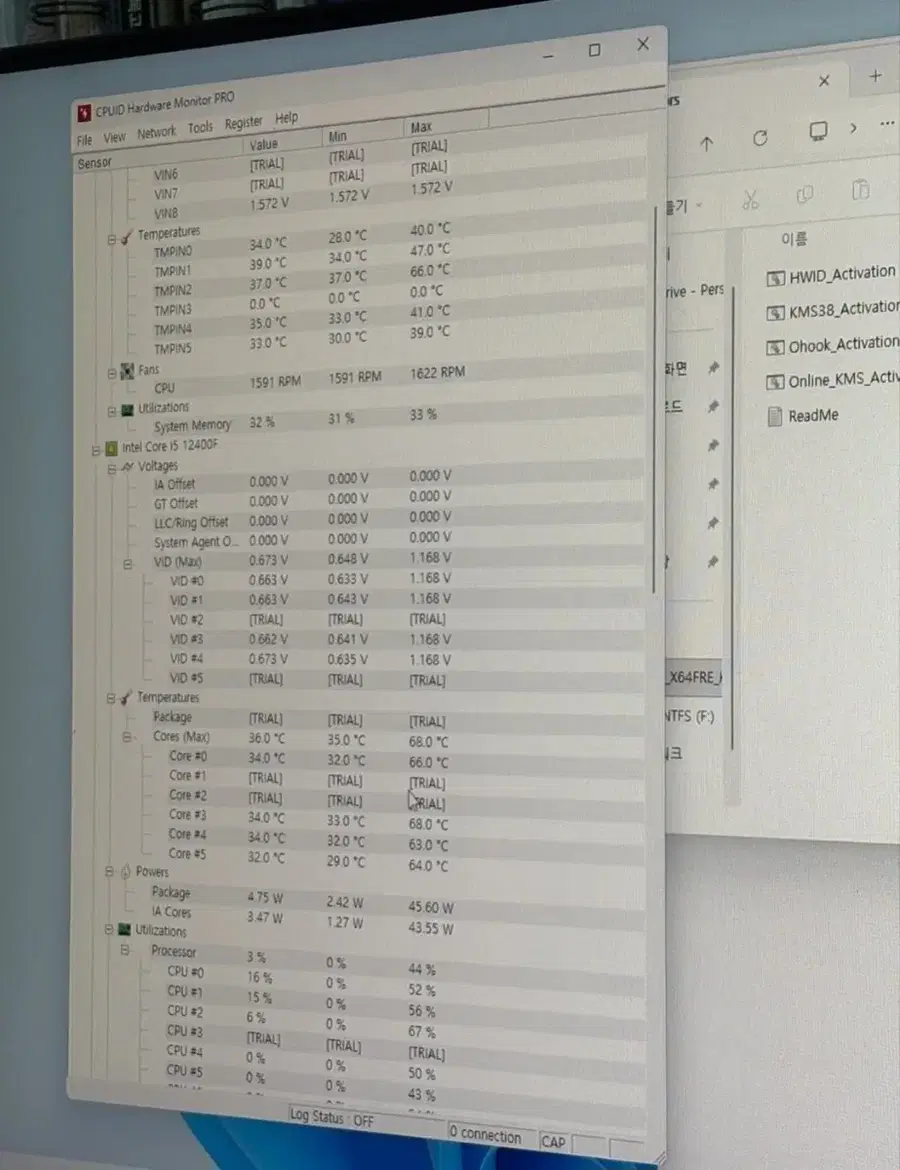
Task: Click the Hardware Monitor vertical scrollbar
Action: pos(654,399)
